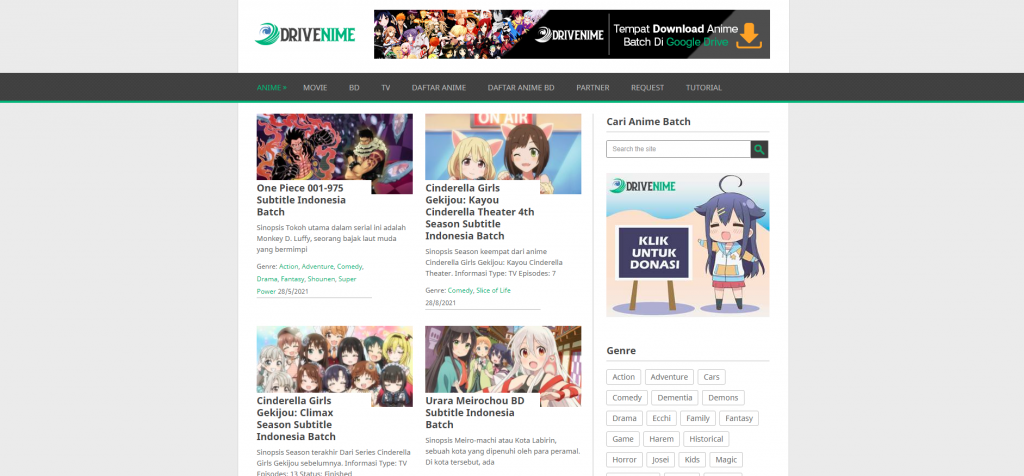Open the TUTORIAL page
1024x476 pixels.
coord(704,87)
